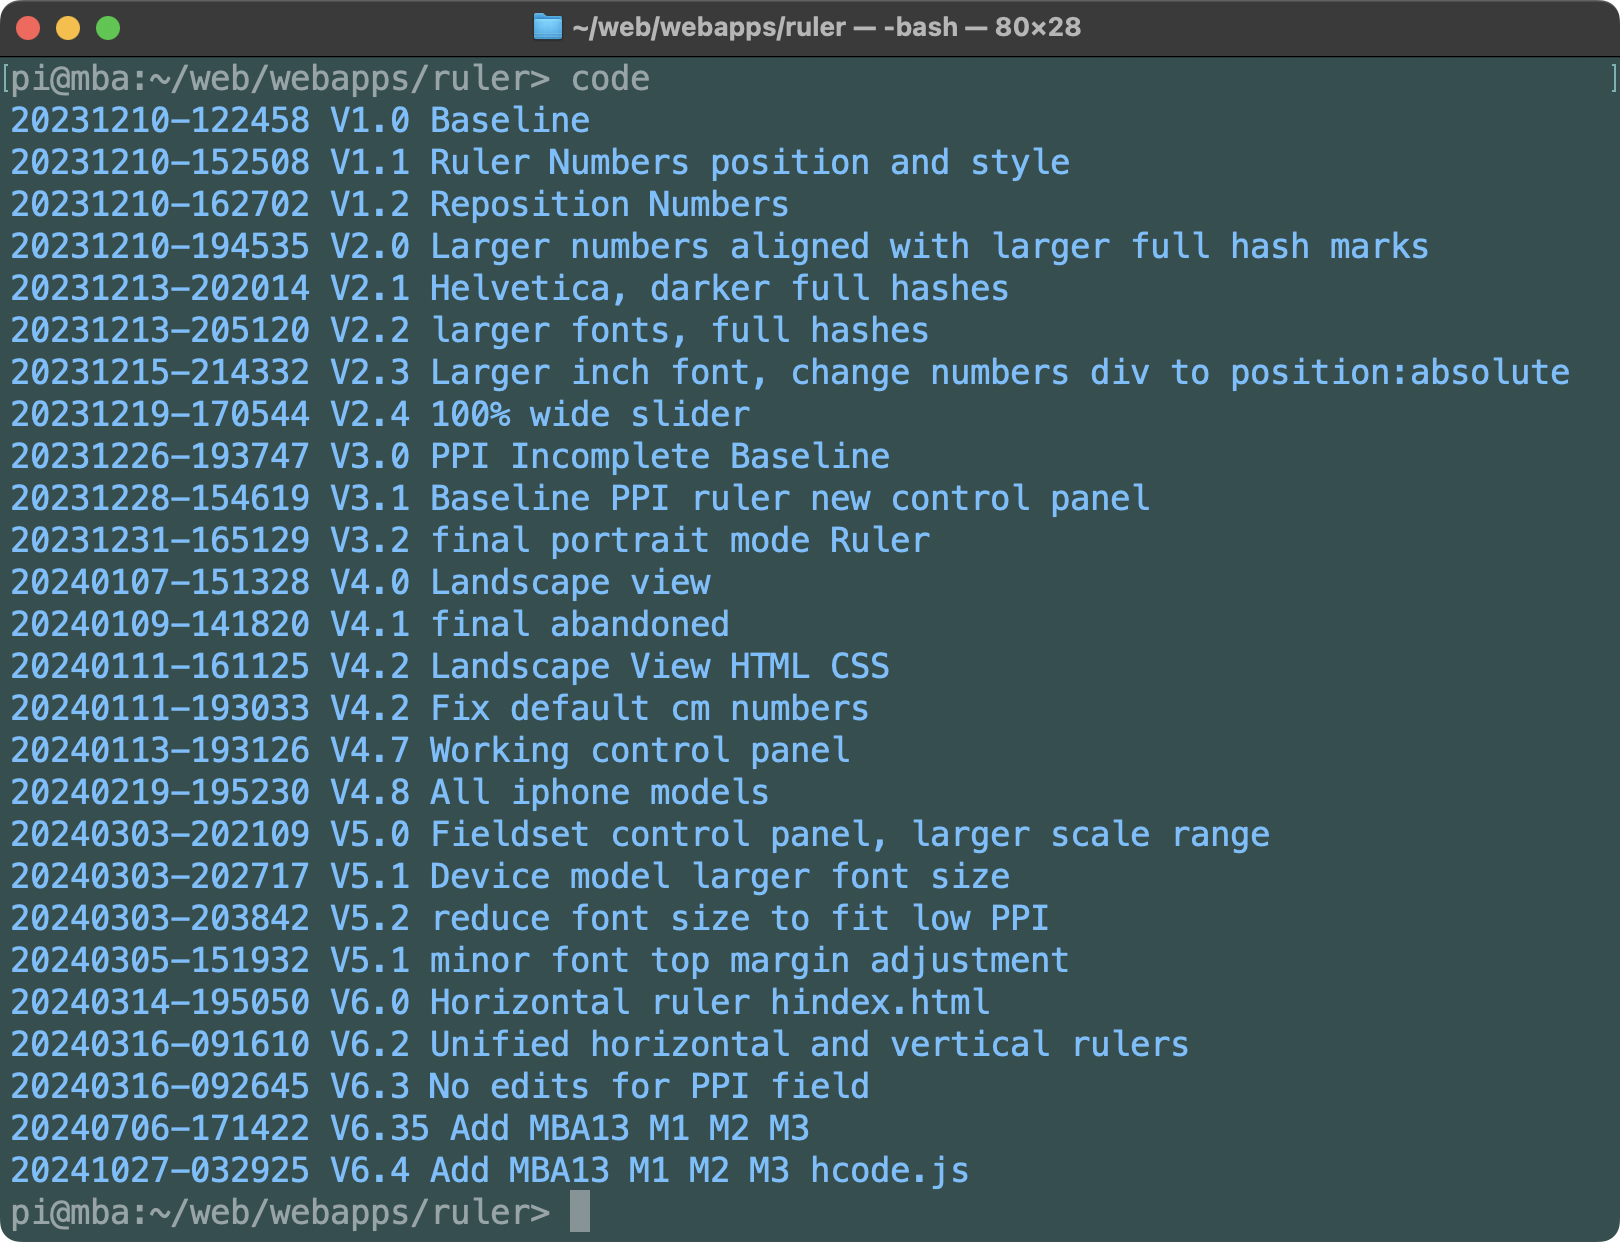The height and width of the screenshot is (1242, 1620).
Task: Click the window title ~/web/webapps/ruler
Action: 709,27
